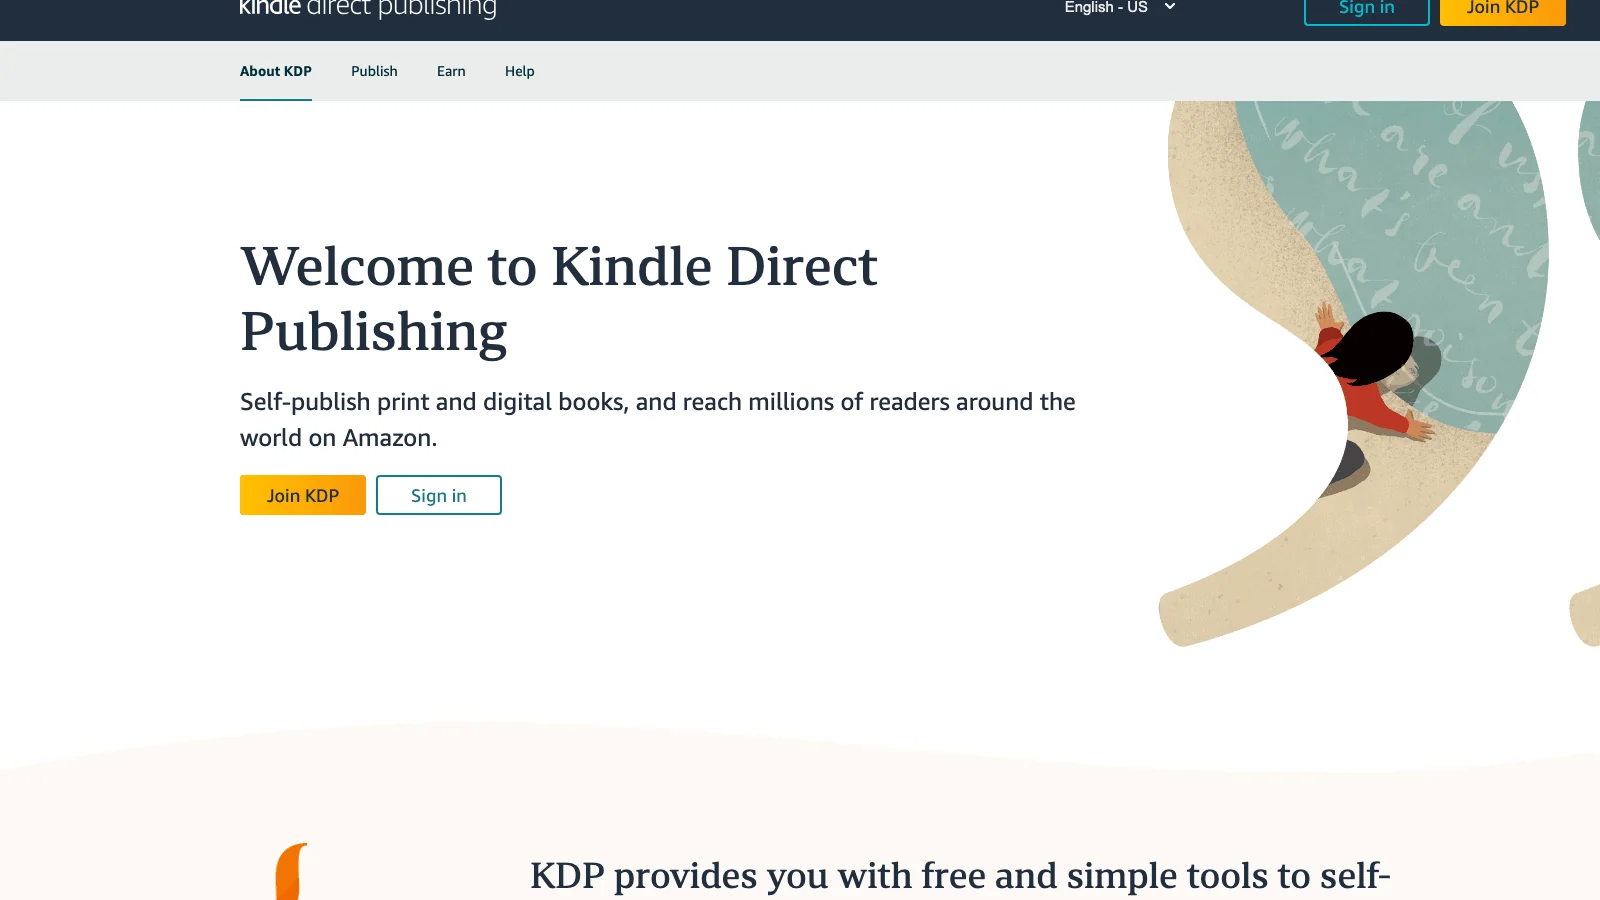
Task: Select the About KDP tab
Action: pyautogui.click(x=276, y=71)
